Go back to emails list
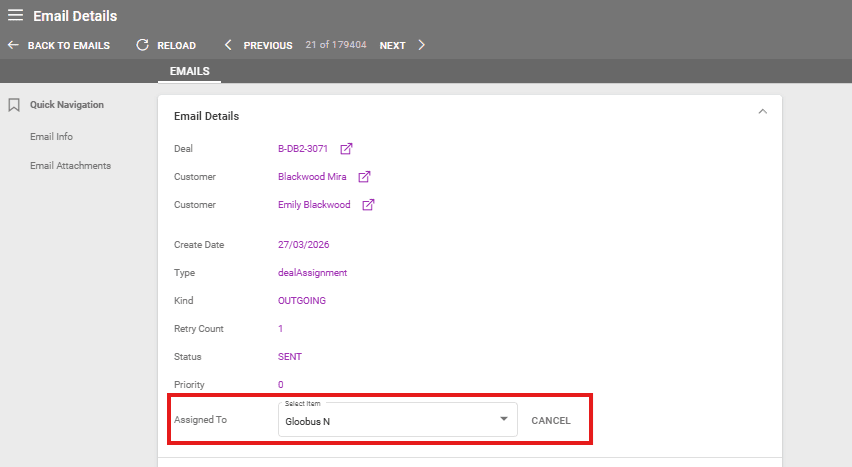This screenshot has height=467, width=852. 59,45
